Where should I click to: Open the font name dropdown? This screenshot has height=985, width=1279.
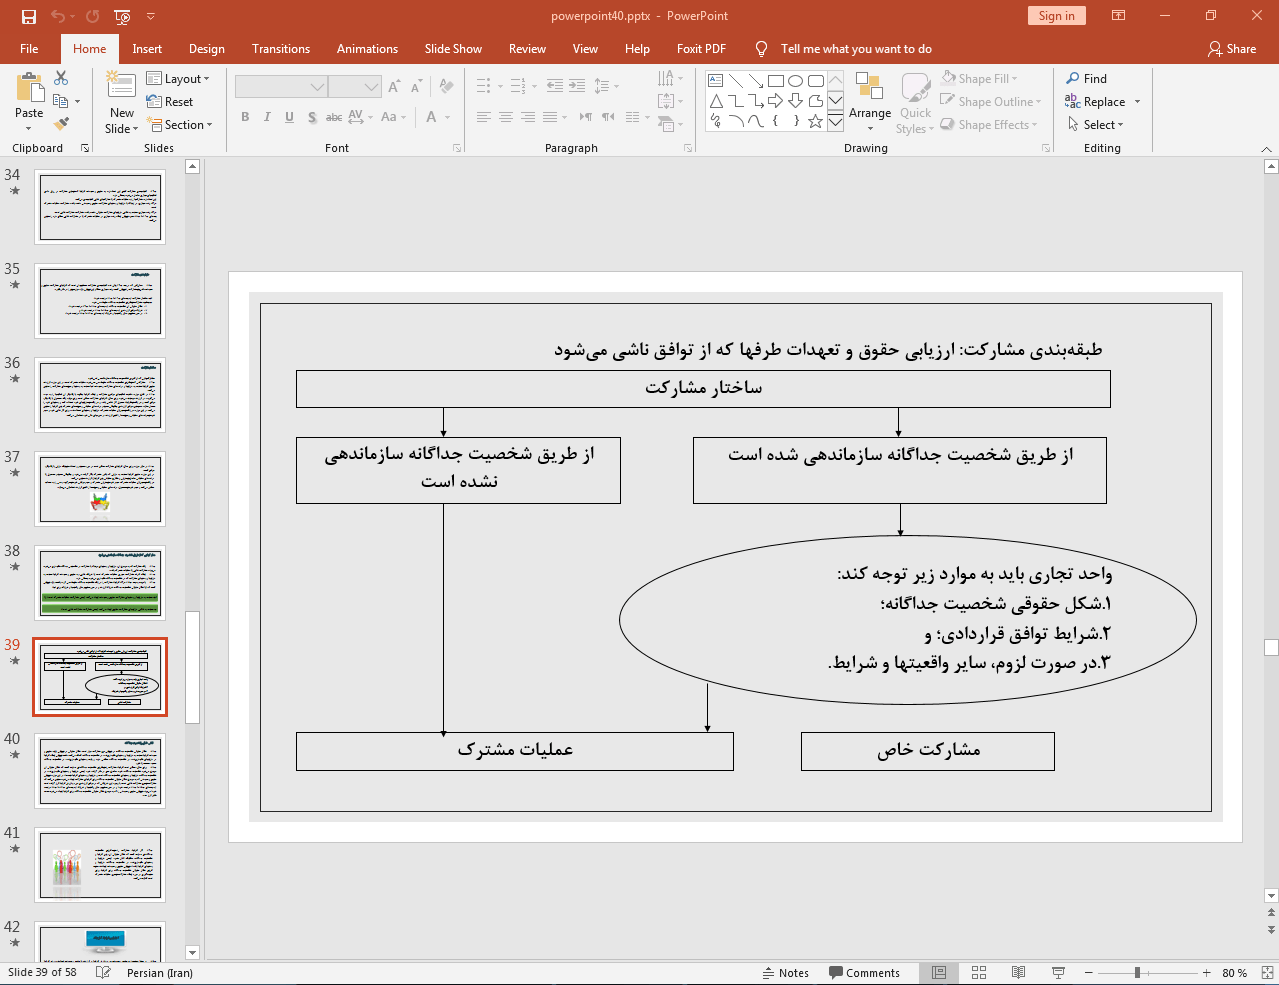click(x=317, y=87)
